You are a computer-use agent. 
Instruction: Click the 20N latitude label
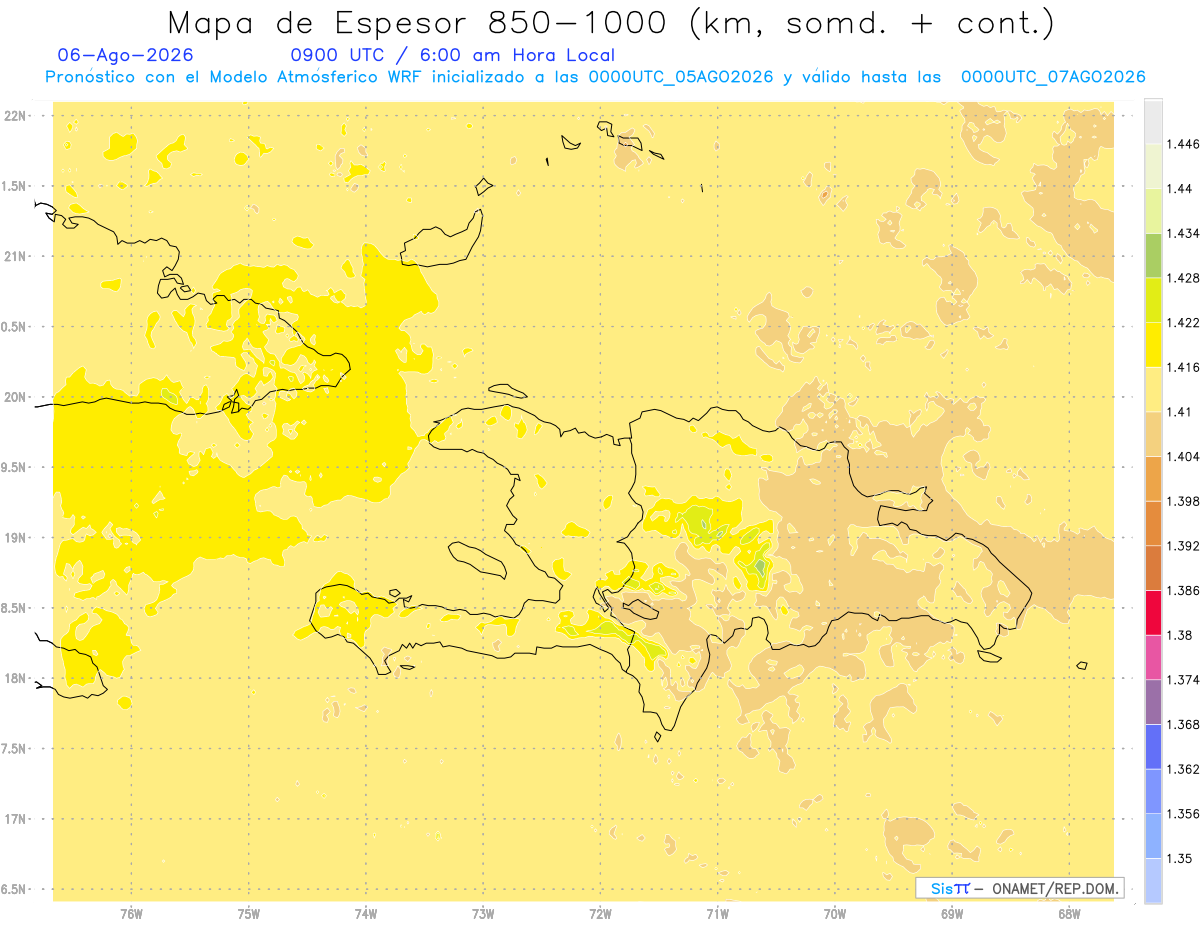[x=15, y=397]
